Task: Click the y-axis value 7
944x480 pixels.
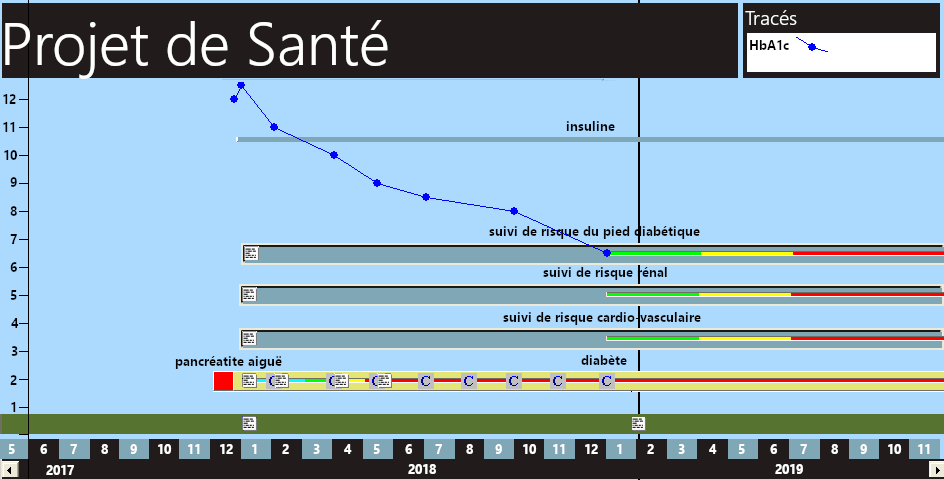Action: [14, 239]
